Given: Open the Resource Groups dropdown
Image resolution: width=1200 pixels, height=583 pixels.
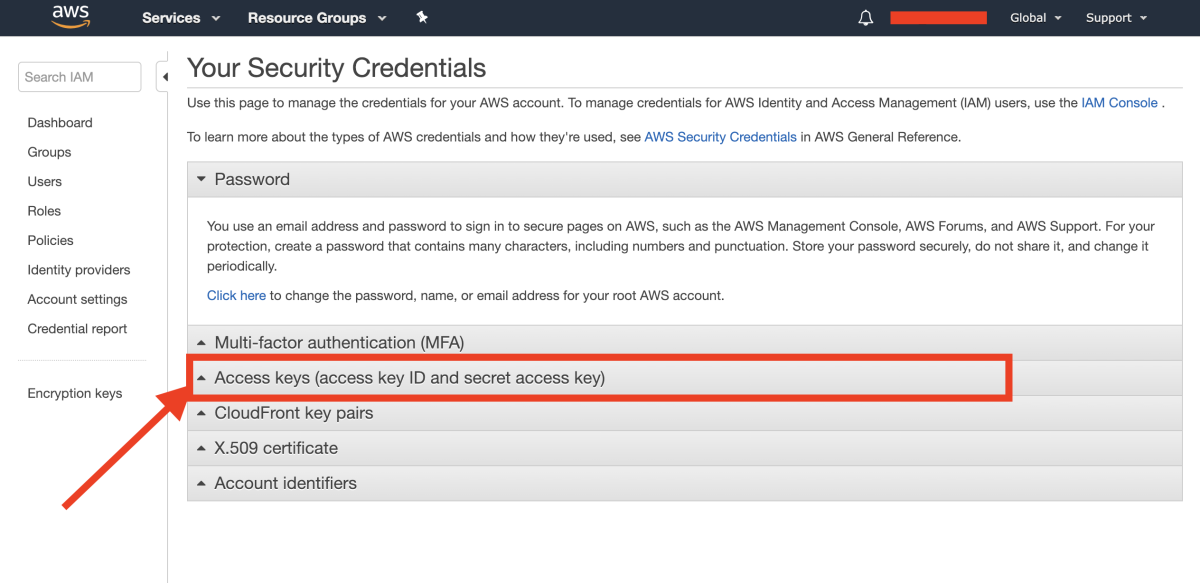Looking at the screenshot, I should pos(316,18).
